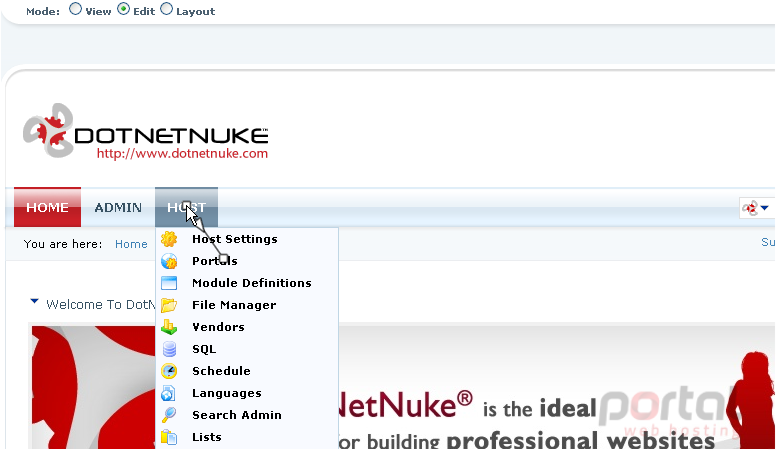Choose SQL menu entry
776x450 pixels.
pos(247,349)
